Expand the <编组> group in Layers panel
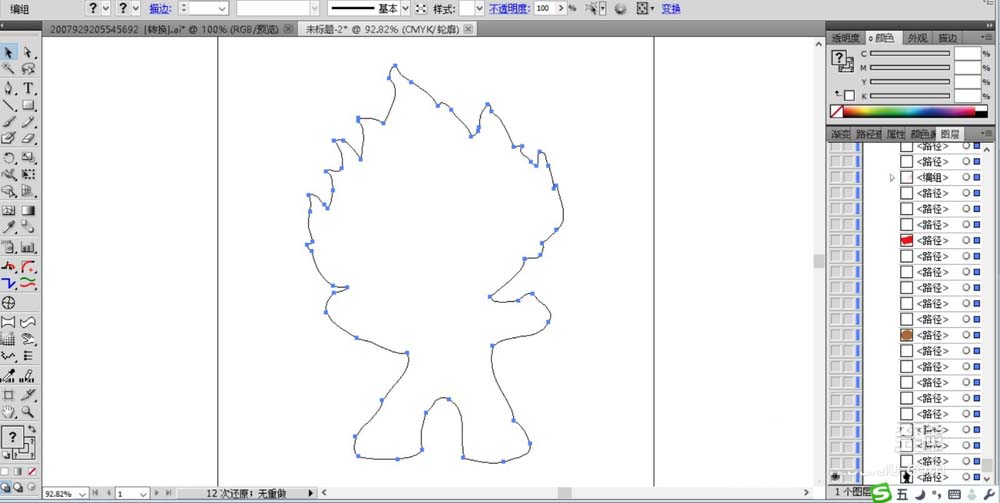Image resolution: width=1000 pixels, height=503 pixels. click(892, 177)
